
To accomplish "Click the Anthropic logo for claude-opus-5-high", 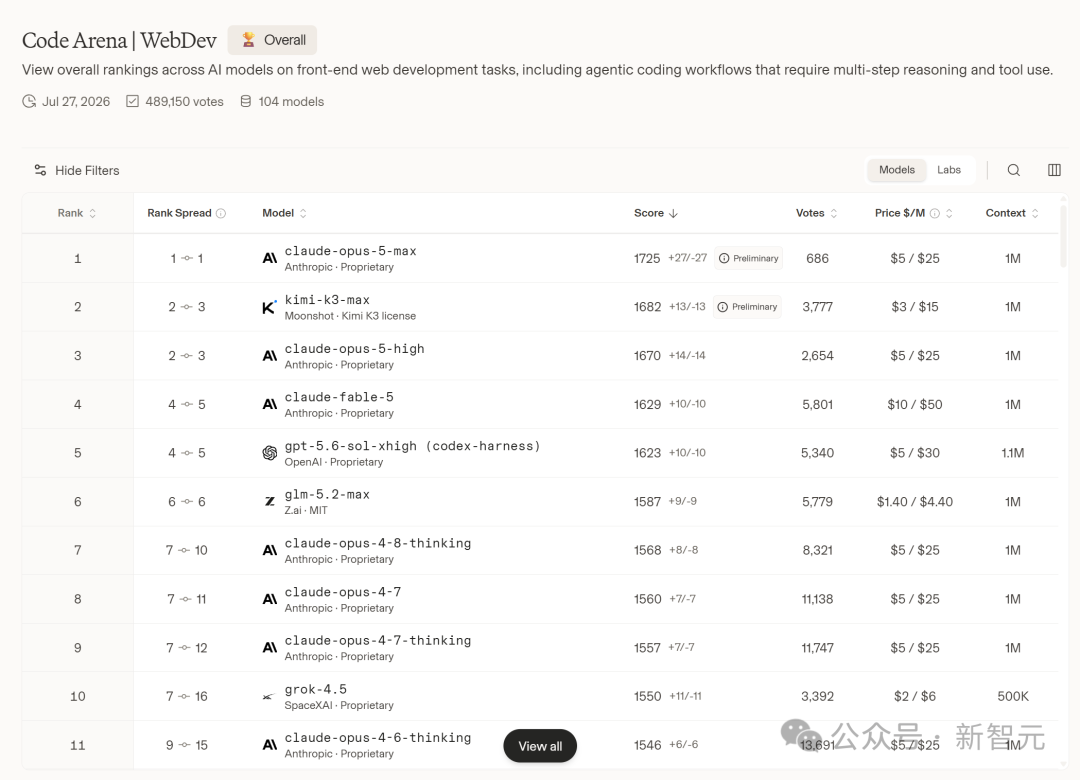I will tap(270, 356).
